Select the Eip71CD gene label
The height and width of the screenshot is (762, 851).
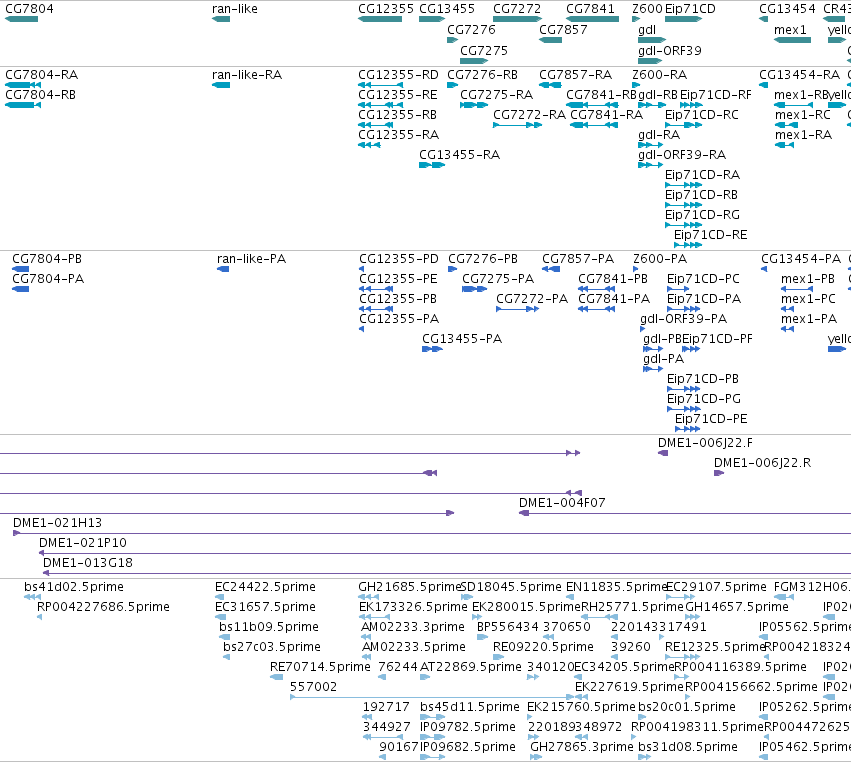[x=690, y=9]
